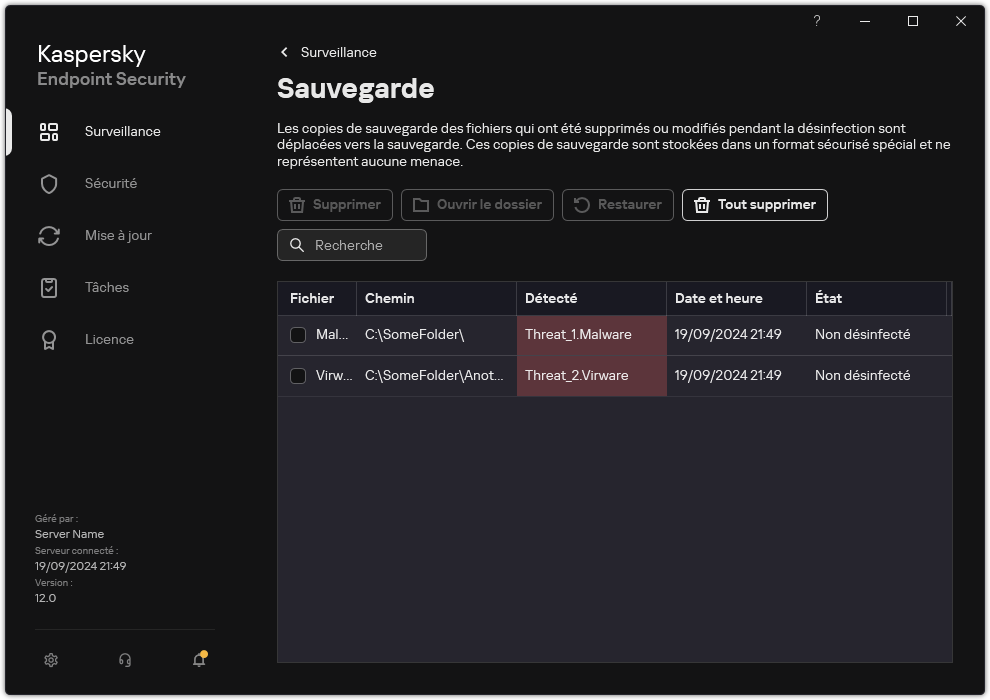Screen dimensions: 990x700
Task: Click the Licence ribbon icon
Action: pyautogui.click(x=49, y=340)
